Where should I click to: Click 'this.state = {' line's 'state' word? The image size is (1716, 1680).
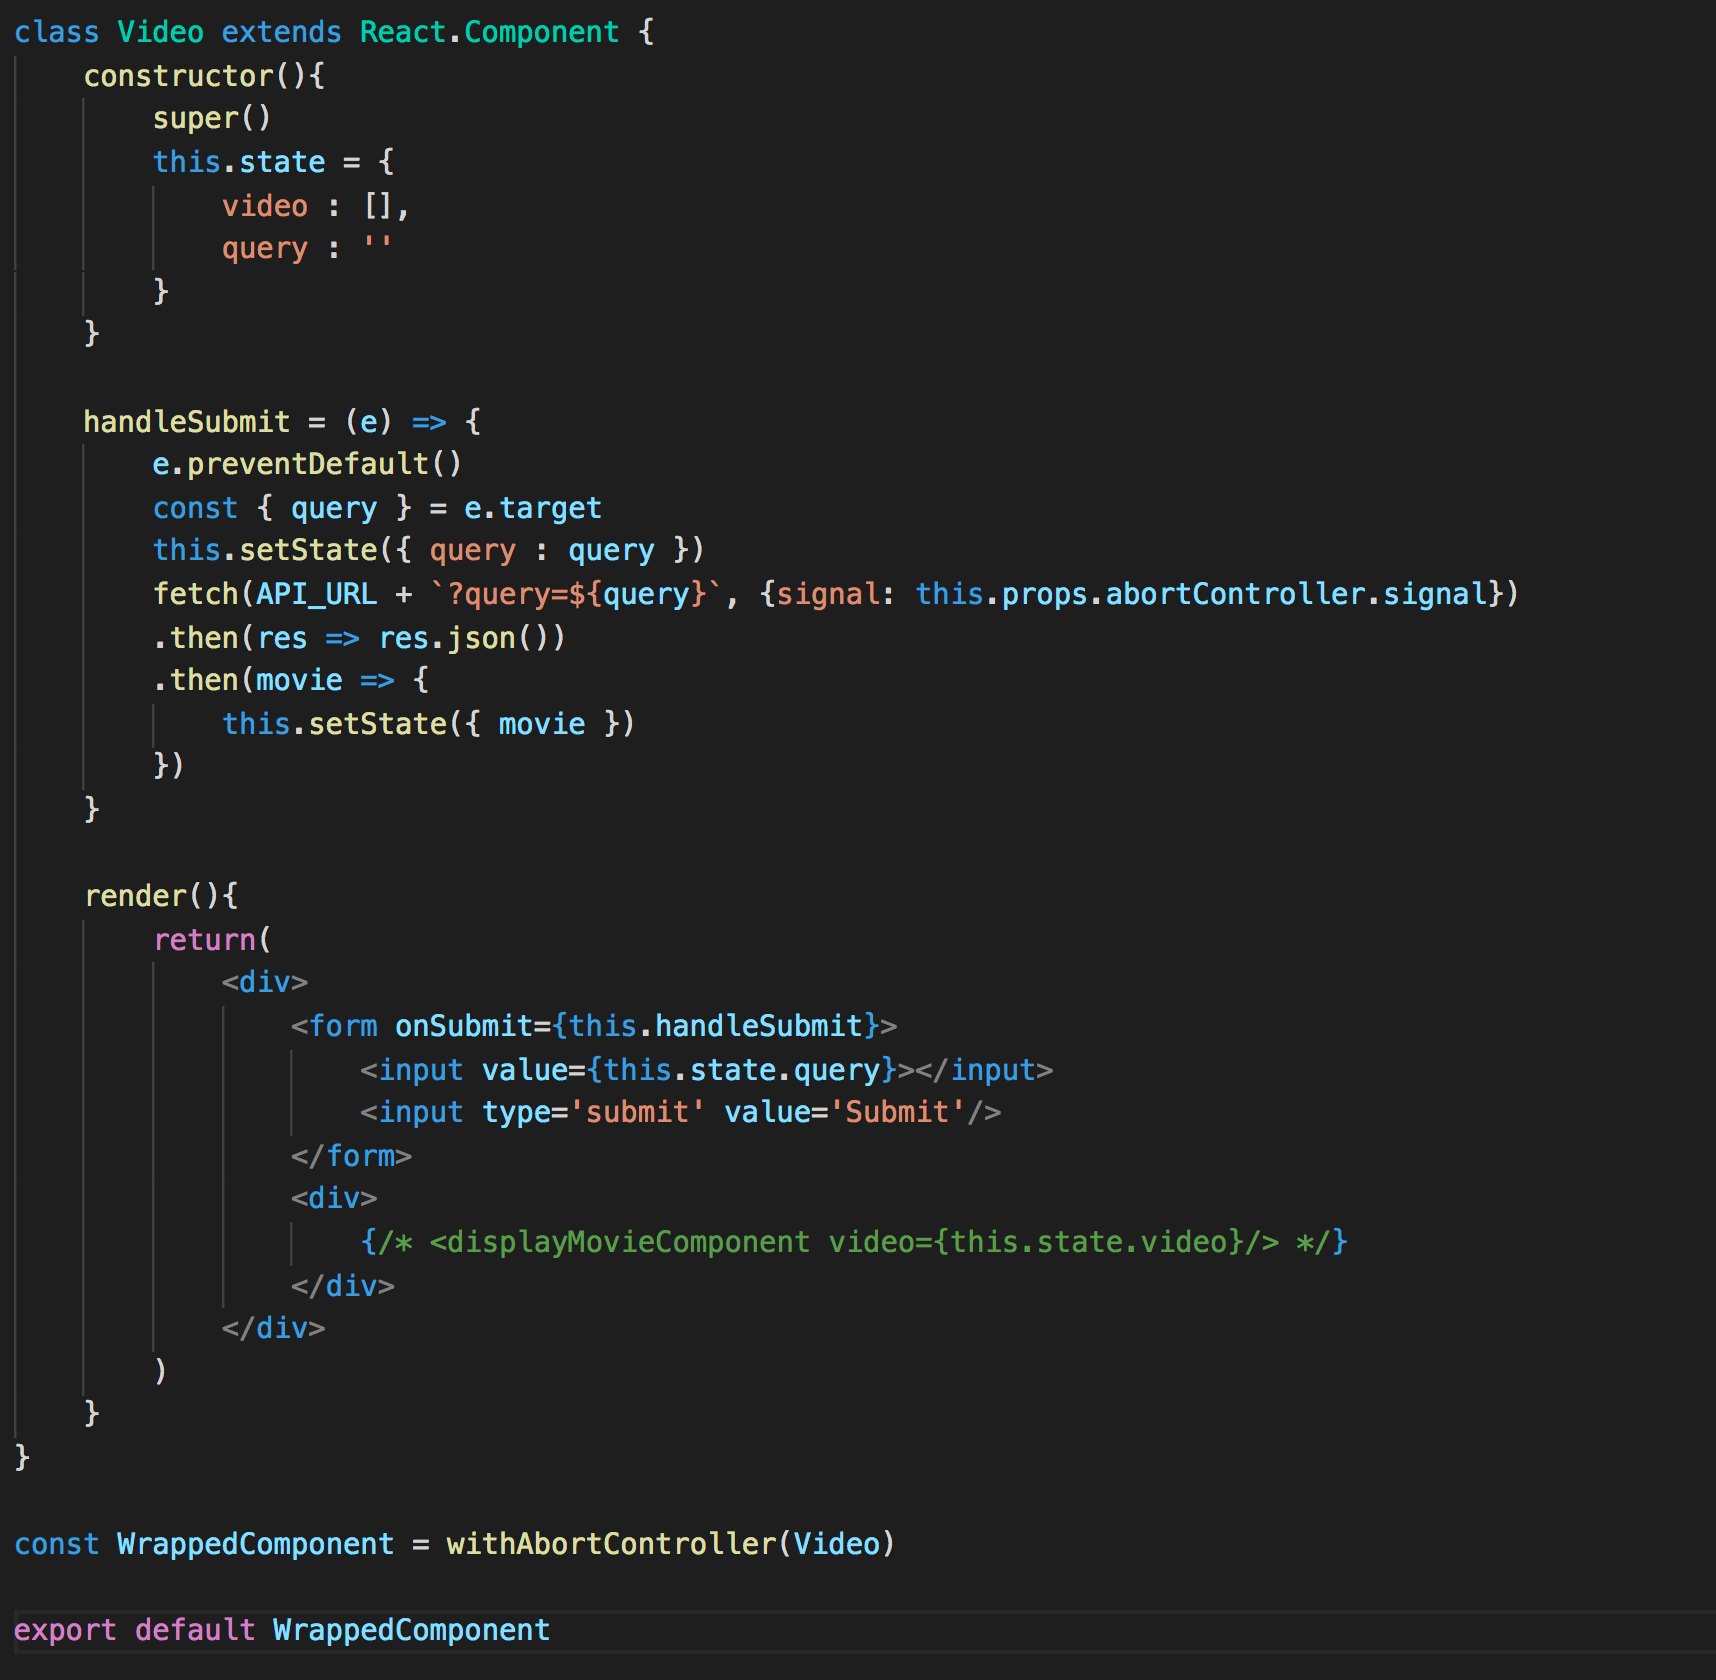282,162
